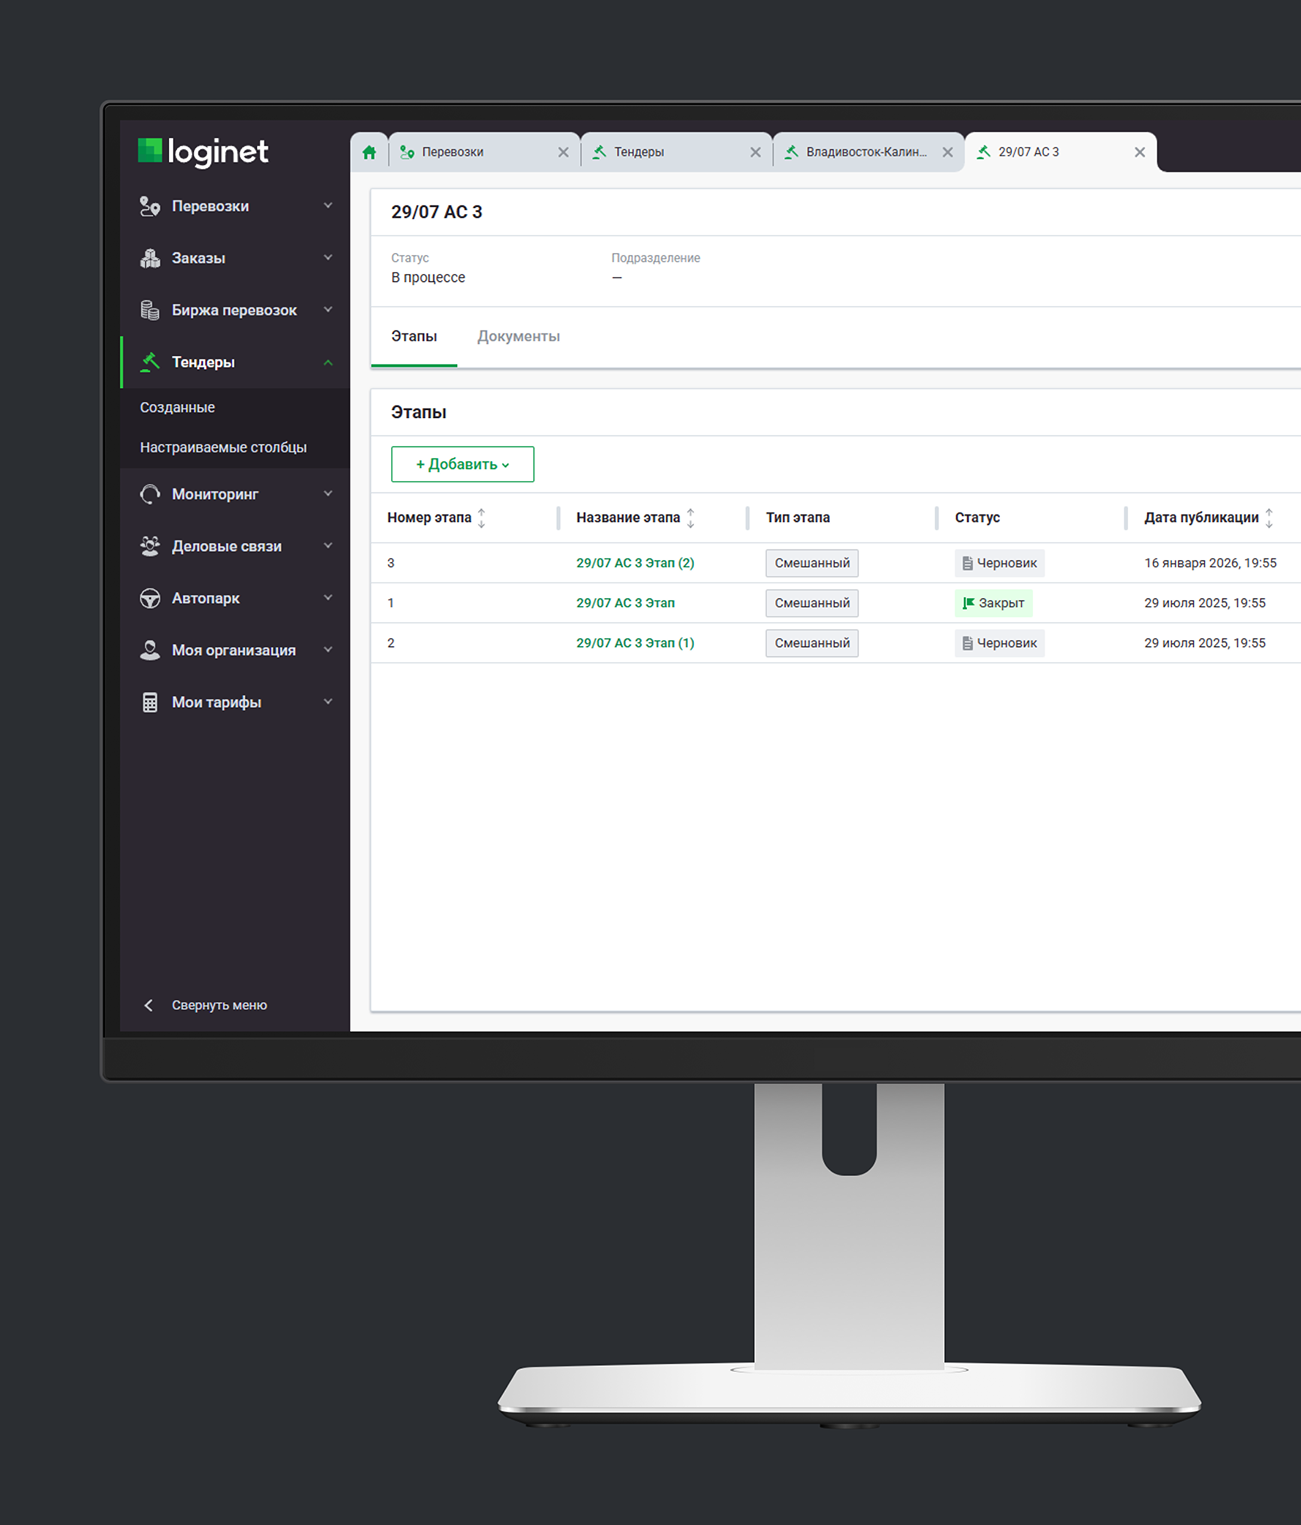Click the Деловые связи people icon
The width and height of the screenshot is (1301, 1525).
tap(150, 546)
